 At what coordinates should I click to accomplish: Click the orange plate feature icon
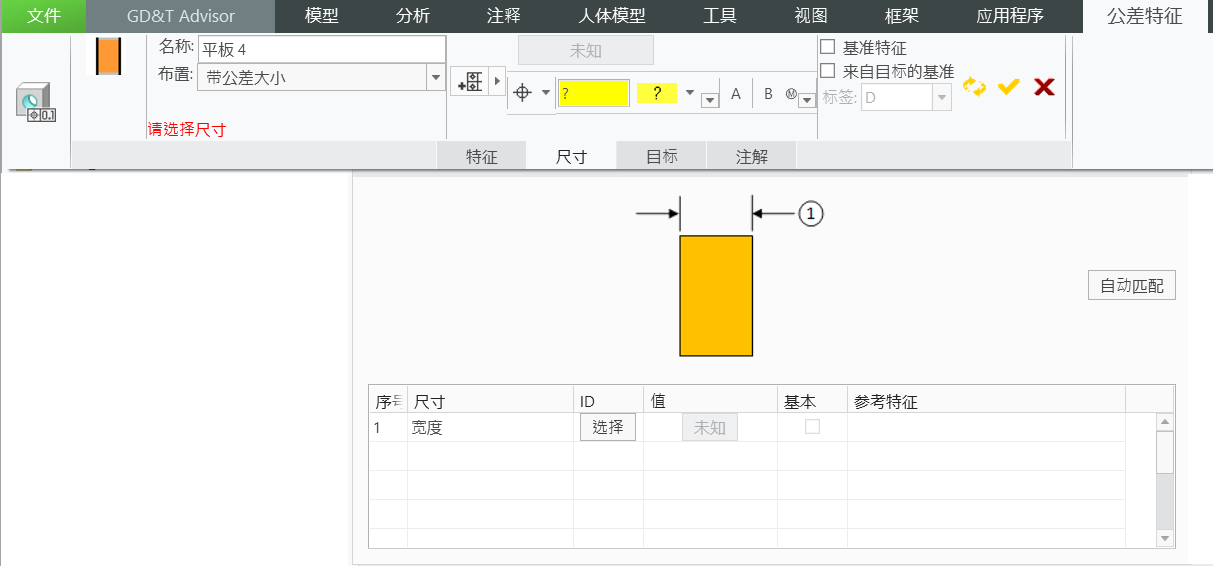click(108, 56)
